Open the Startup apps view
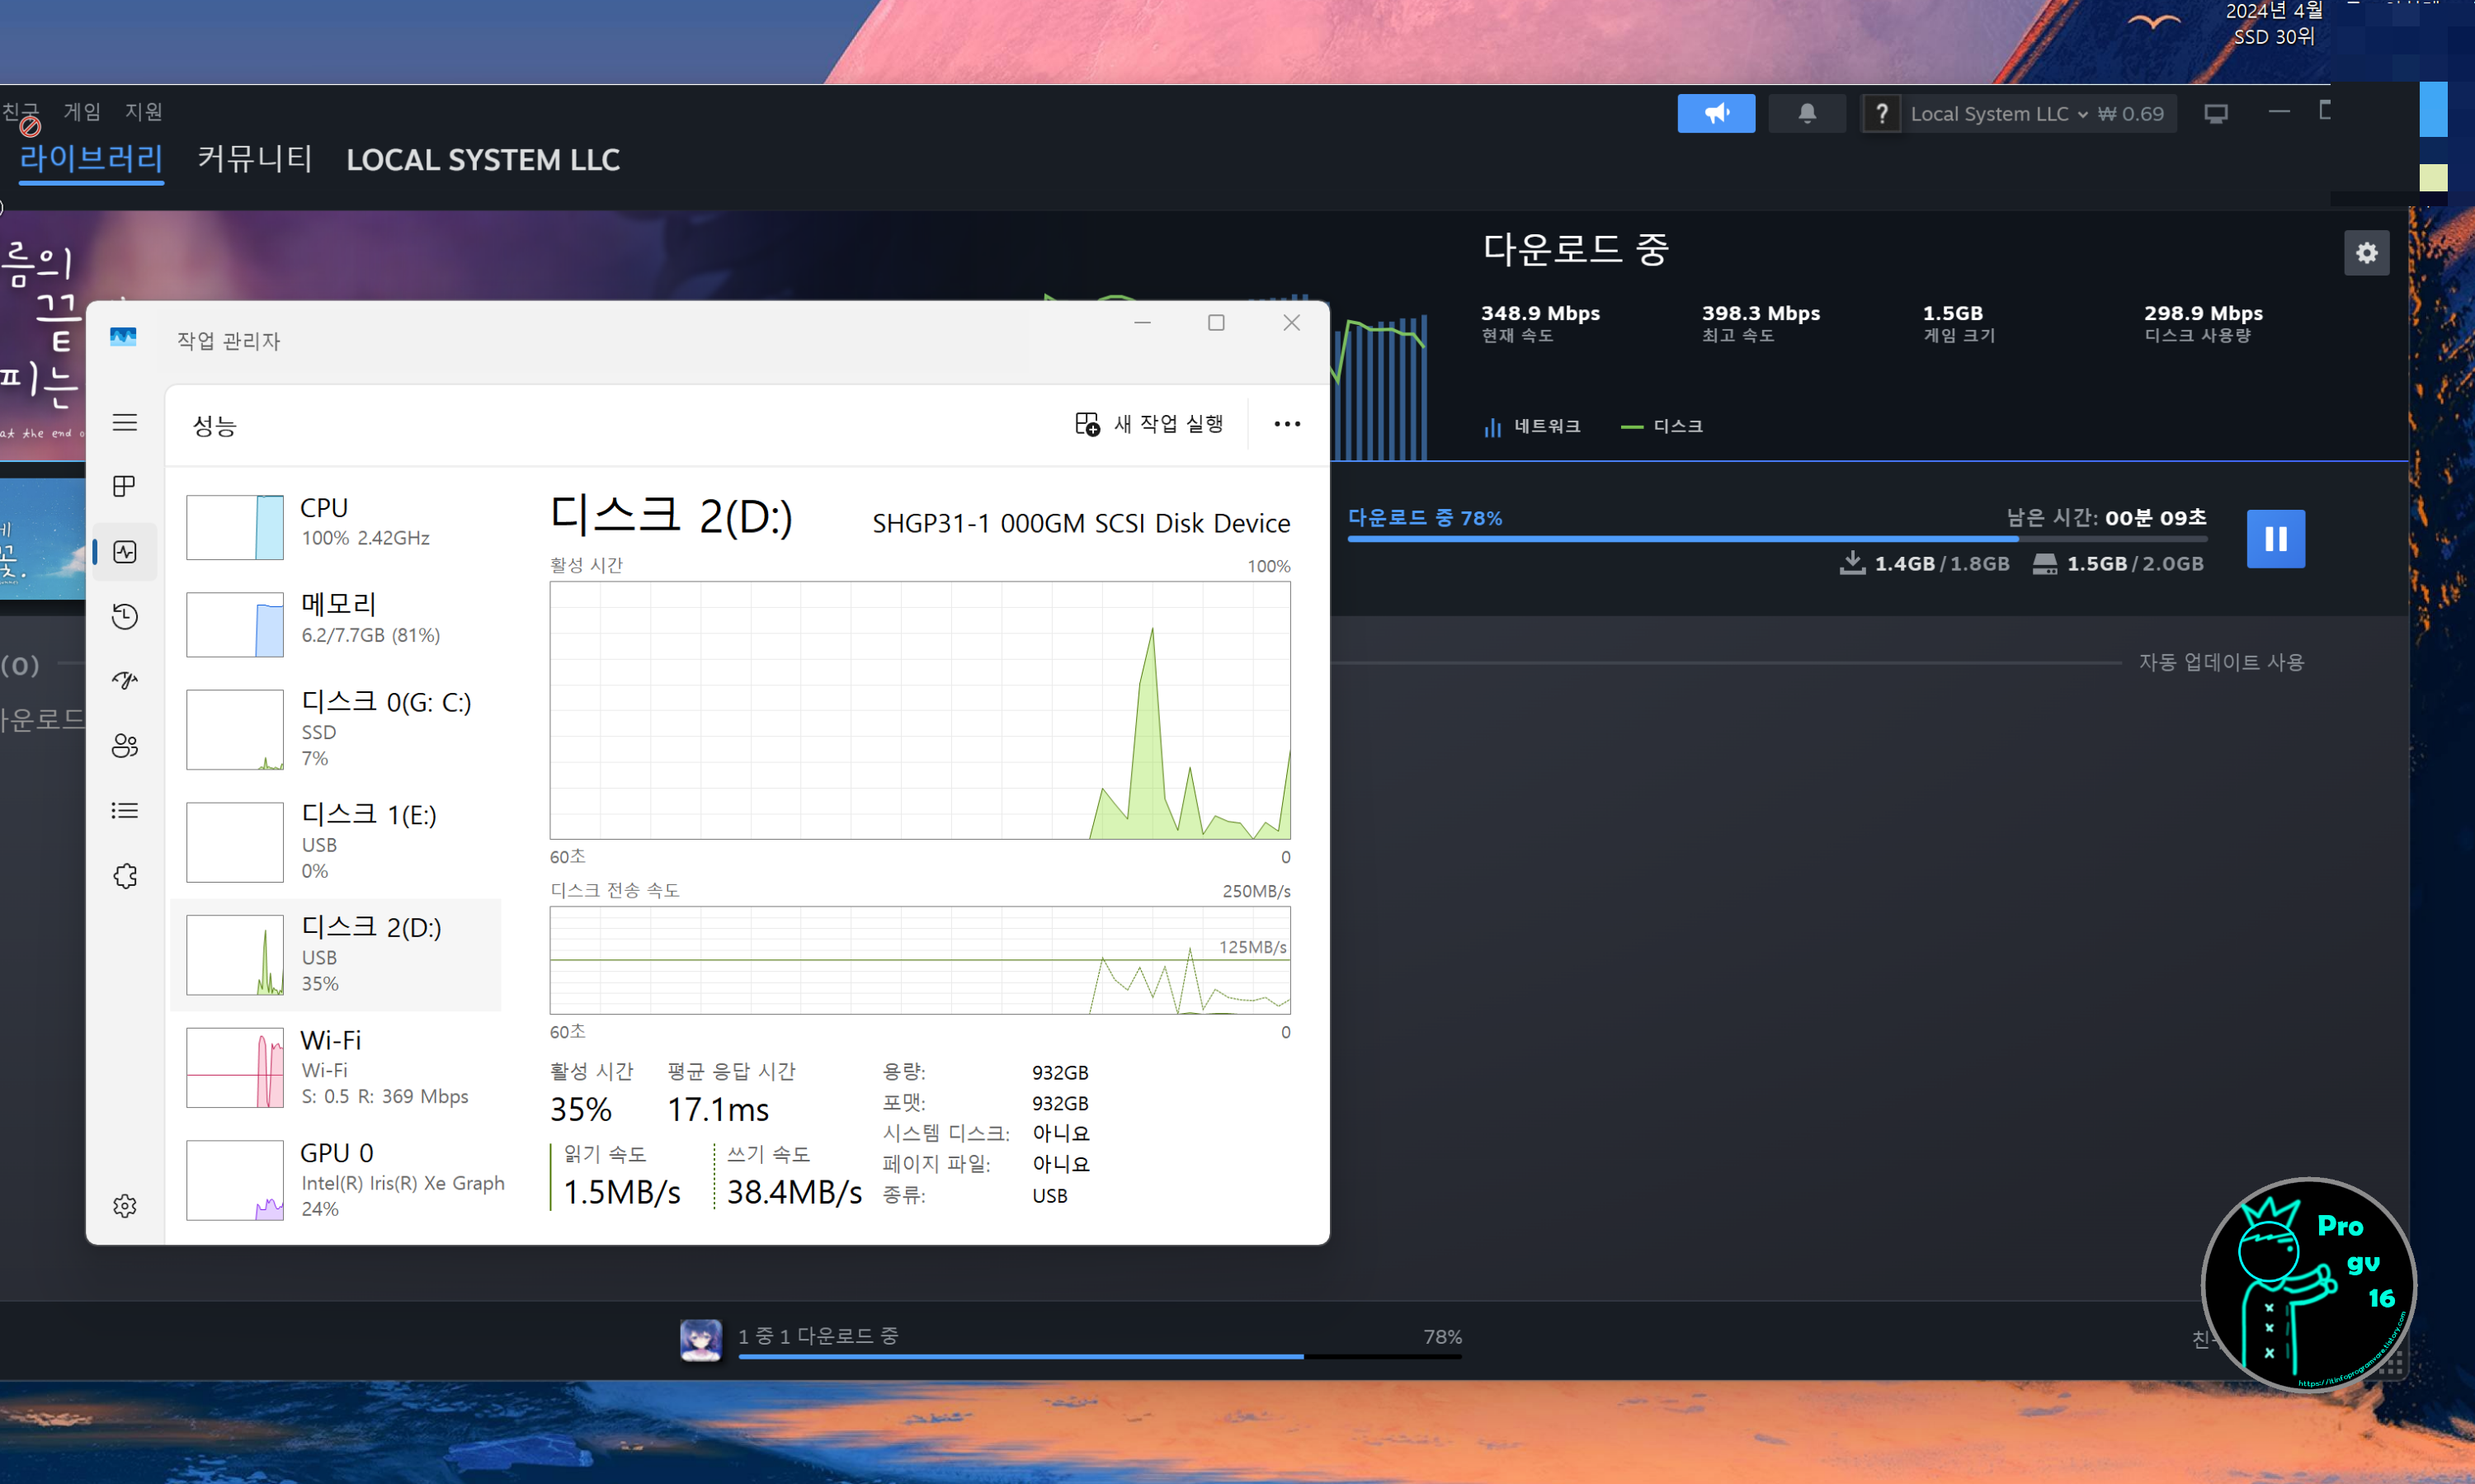This screenshot has width=2475, height=1484. click(125, 680)
